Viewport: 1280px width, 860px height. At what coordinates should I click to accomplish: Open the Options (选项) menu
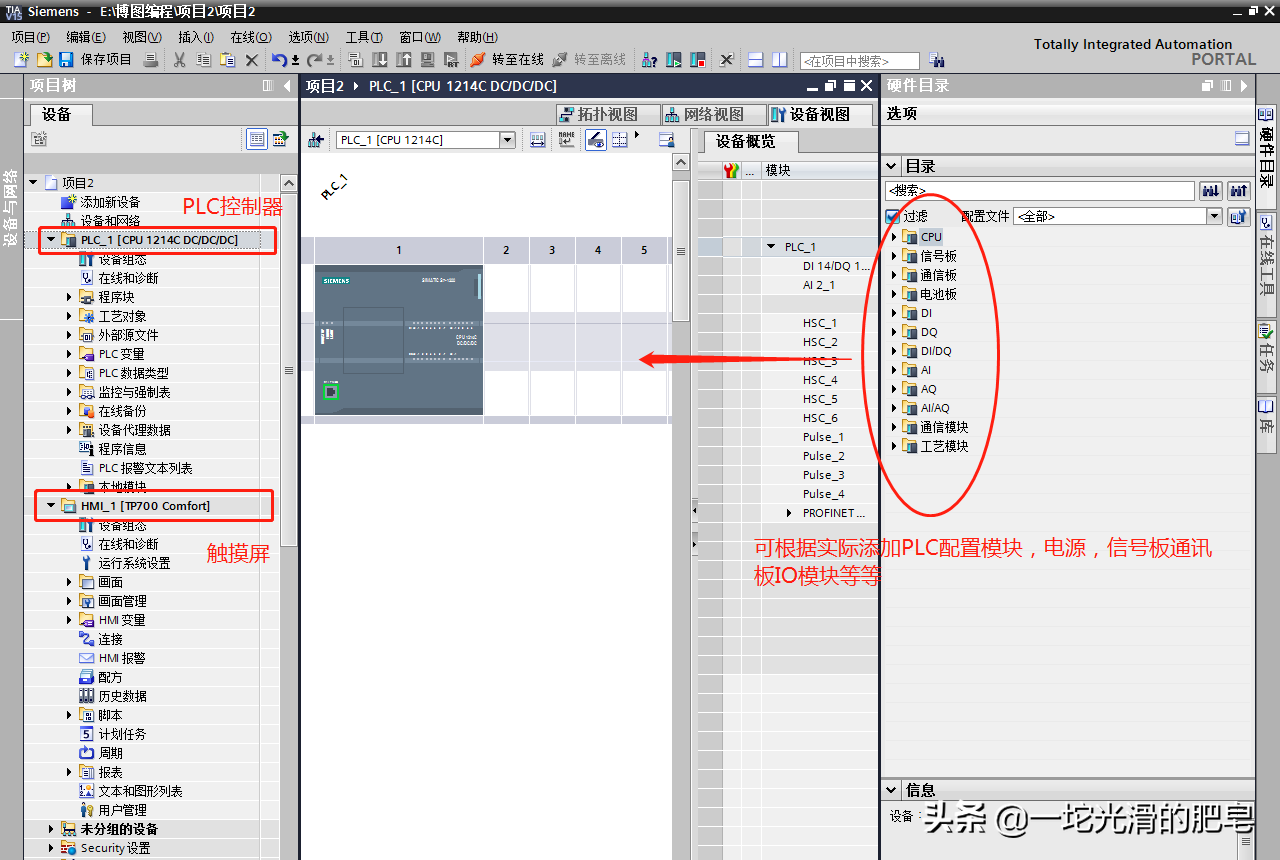pyautogui.click(x=307, y=37)
